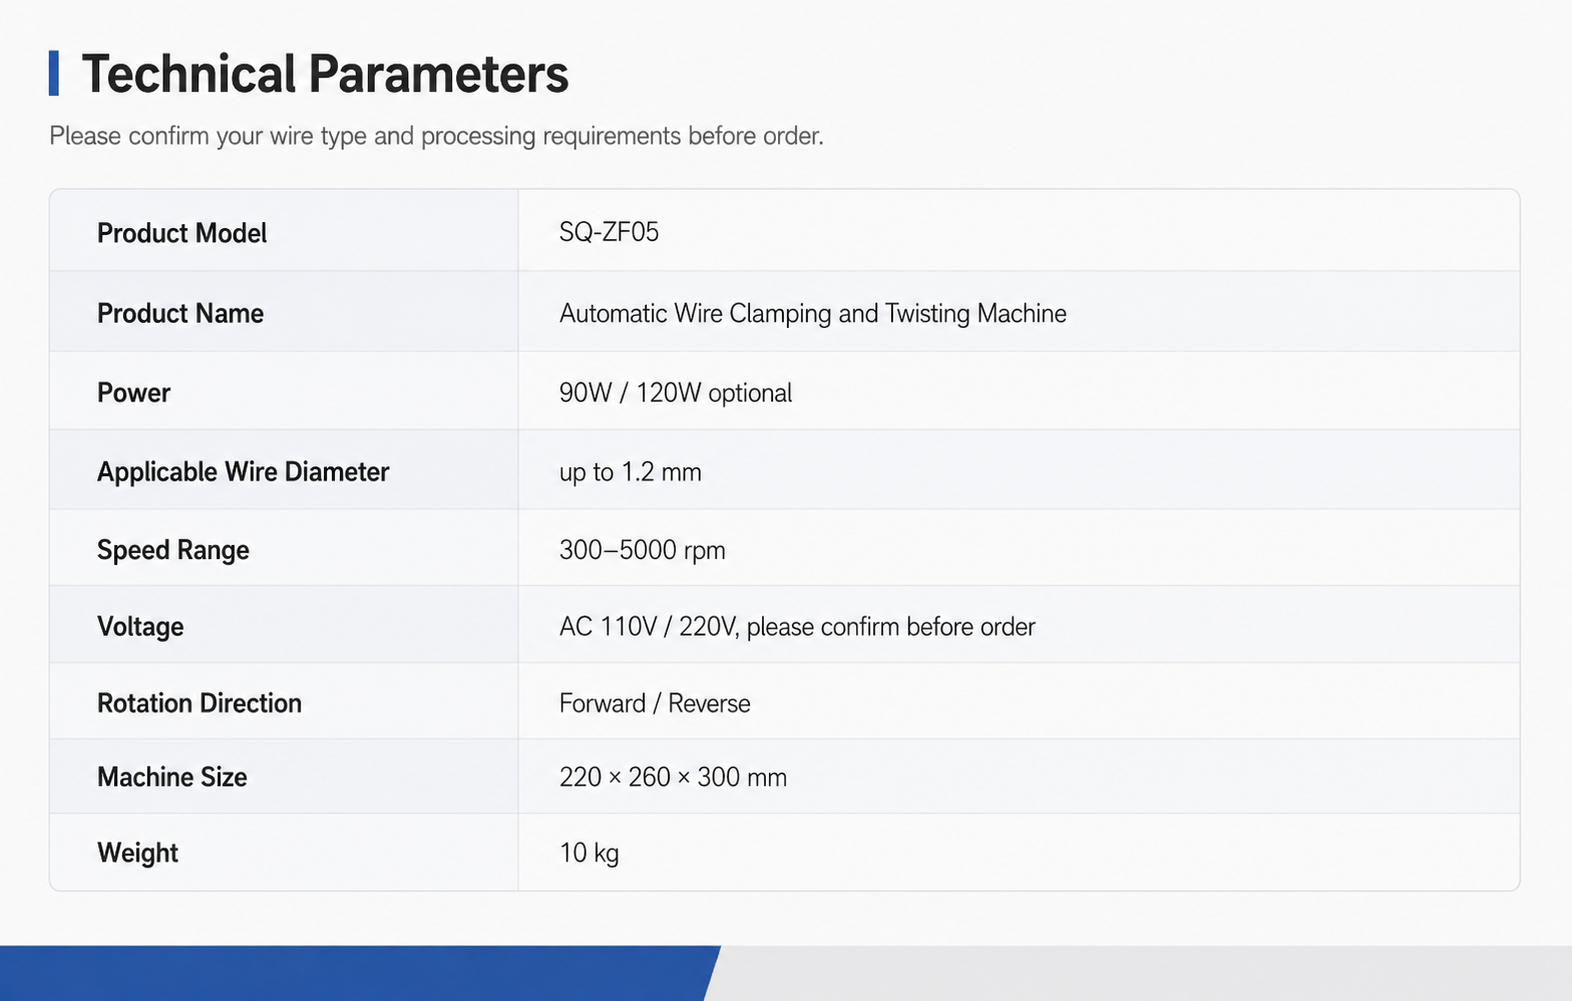1572x1001 pixels.
Task: Click the Rotation Direction label
Action: (x=199, y=703)
